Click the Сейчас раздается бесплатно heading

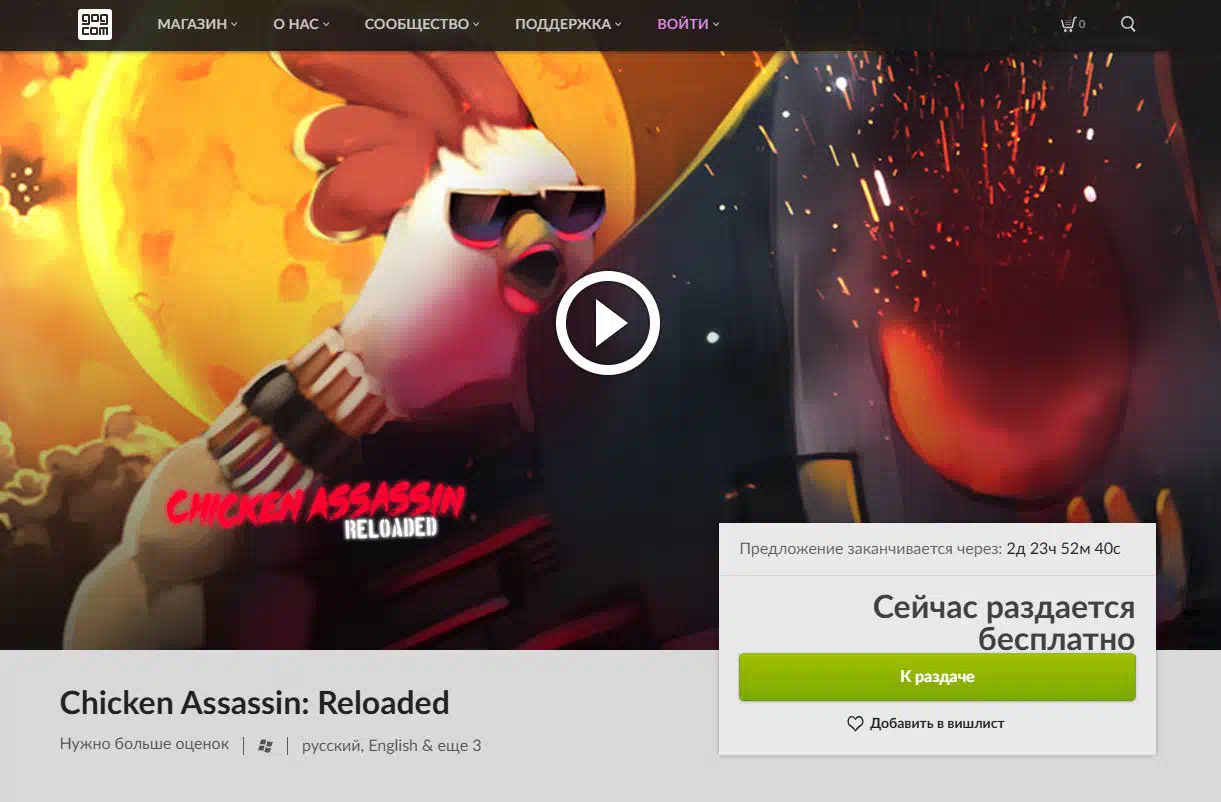pyautogui.click(x=1004, y=623)
